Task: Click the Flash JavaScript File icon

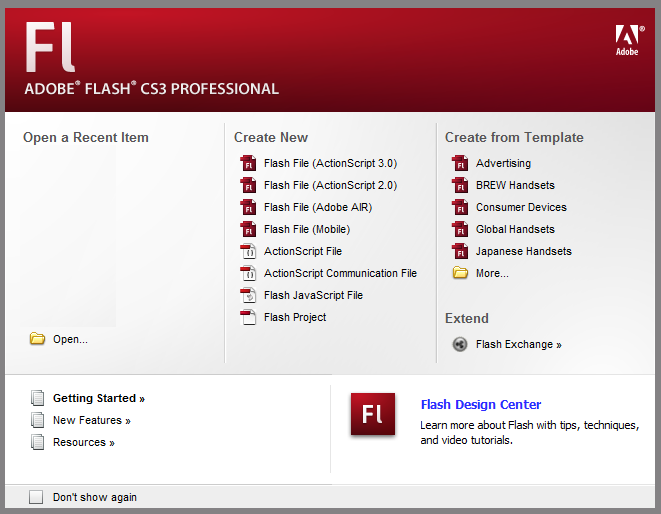Action: pyautogui.click(x=248, y=295)
